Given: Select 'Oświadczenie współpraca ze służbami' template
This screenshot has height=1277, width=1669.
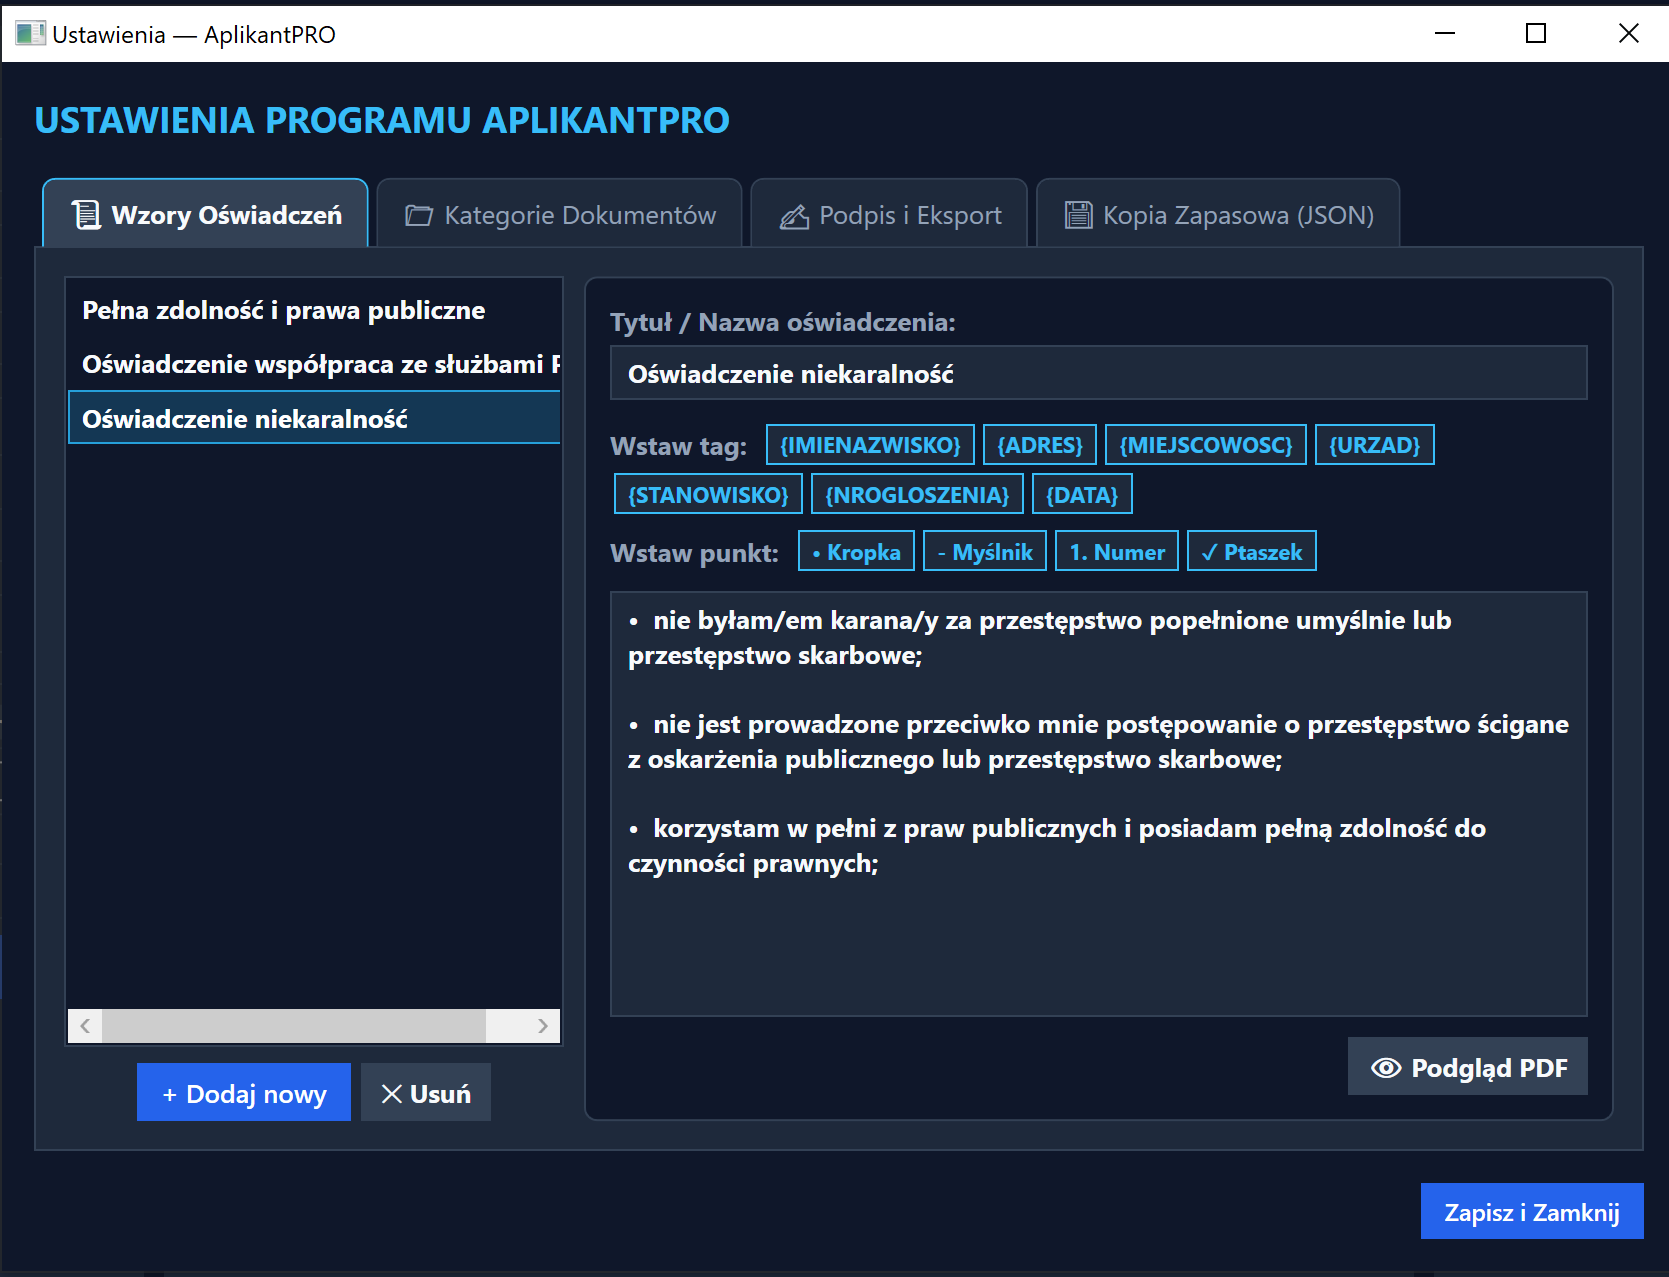Looking at the screenshot, I should (x=314, y=364).
